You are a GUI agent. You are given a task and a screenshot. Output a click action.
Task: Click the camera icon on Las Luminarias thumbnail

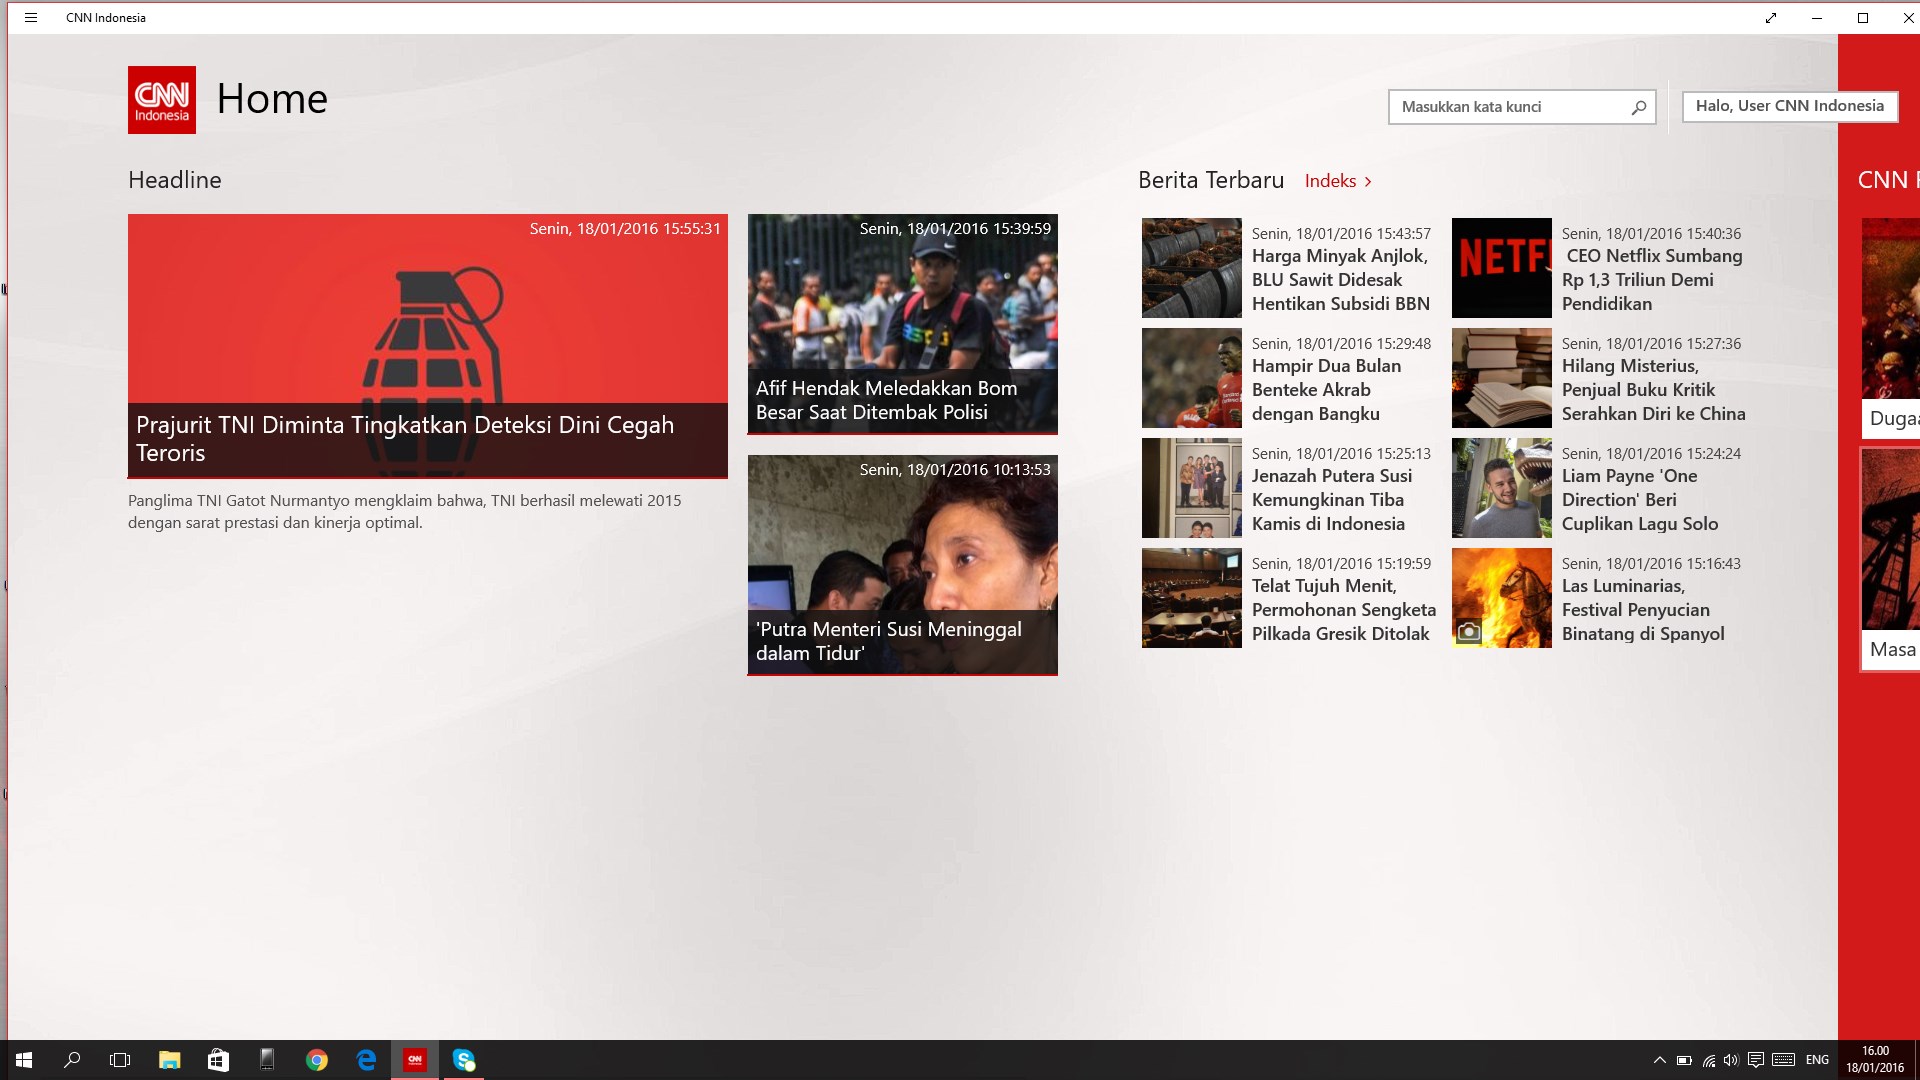[x=1469, y=628]
